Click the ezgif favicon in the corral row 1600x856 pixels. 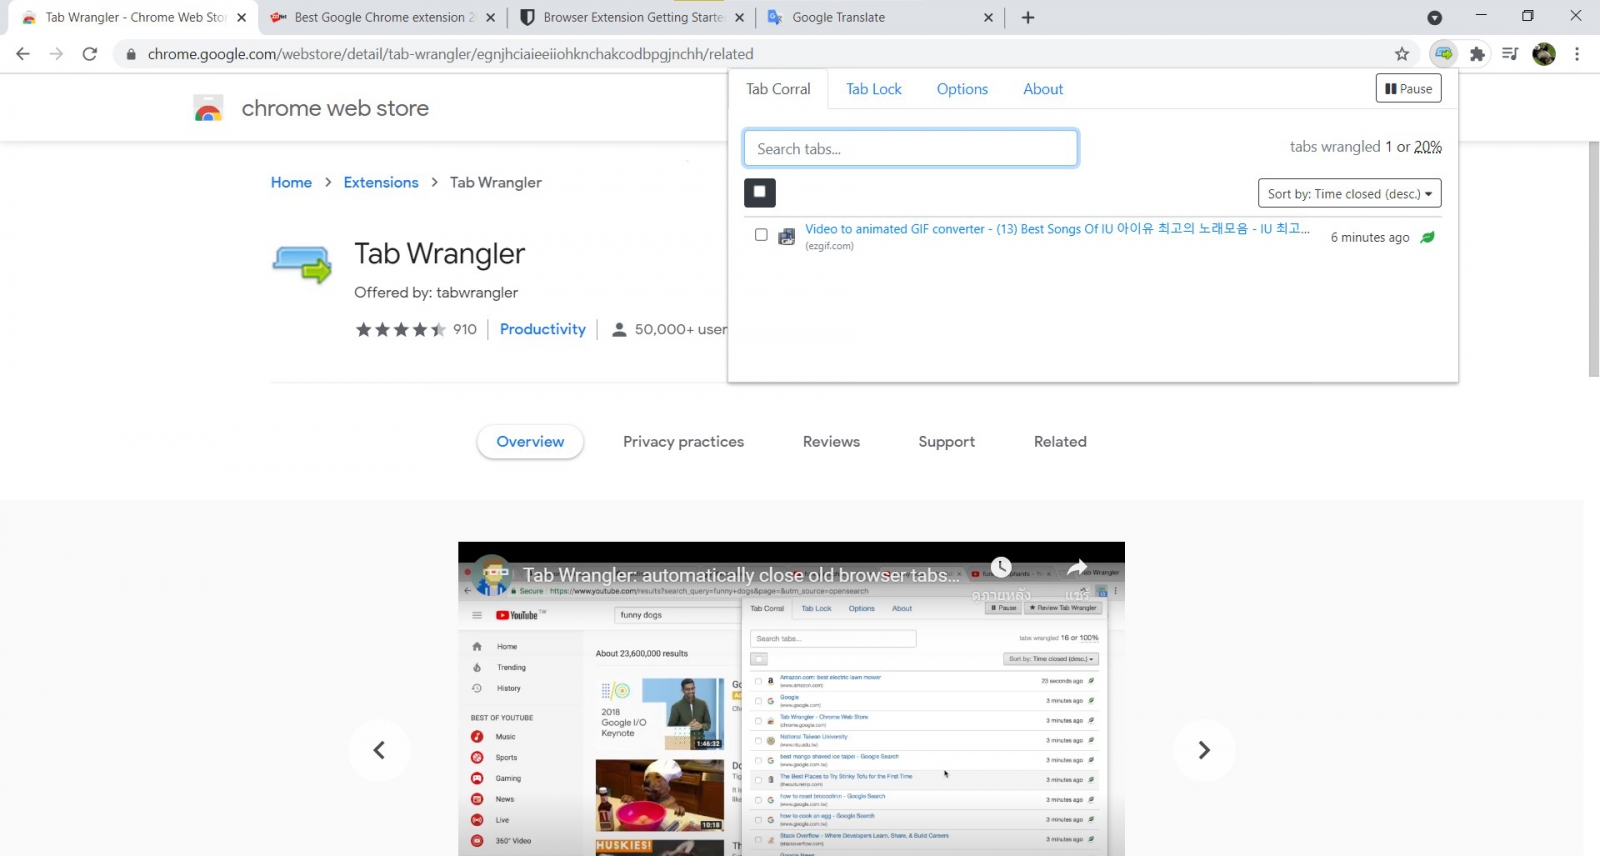pos(787,237)
